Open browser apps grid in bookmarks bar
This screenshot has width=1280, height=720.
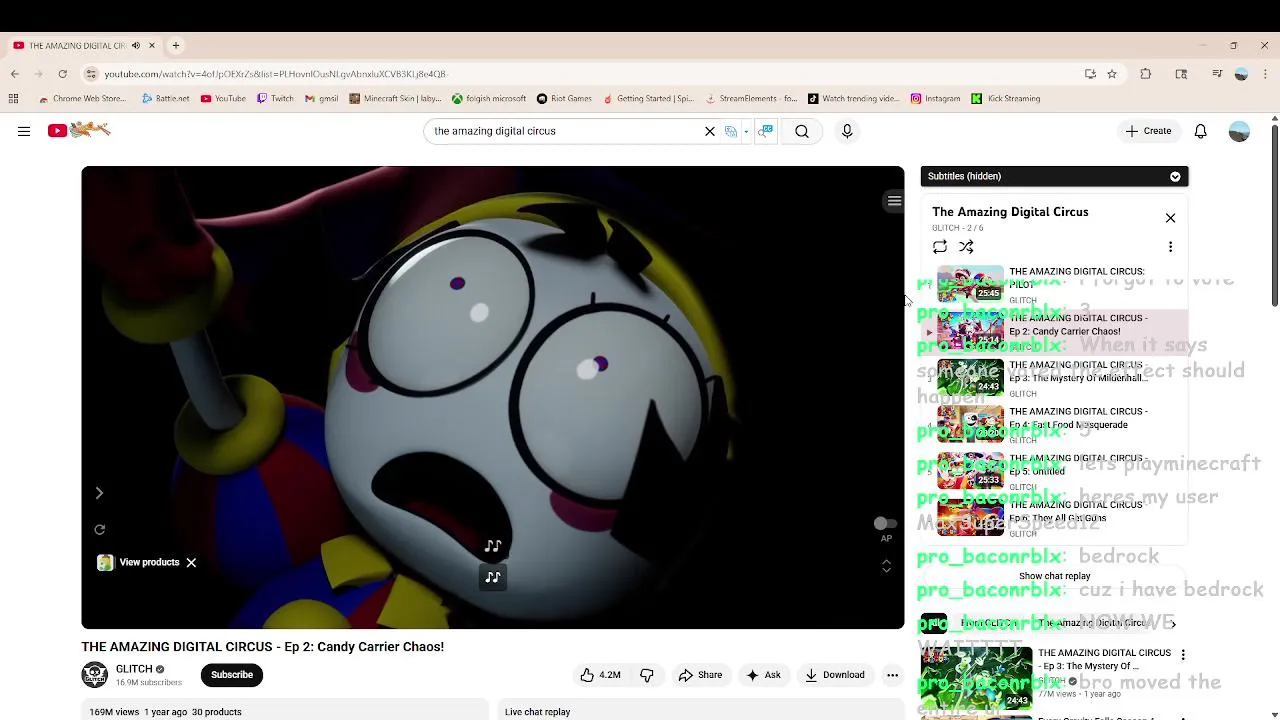[x=13, y=98]
